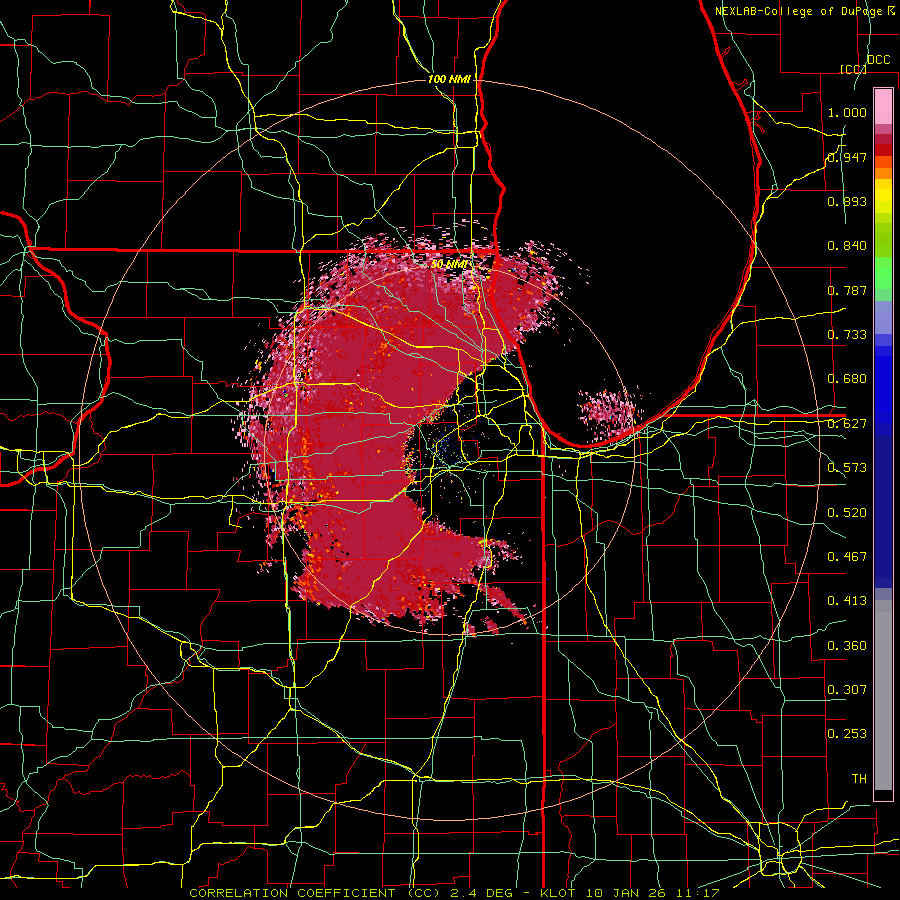
Task: Click the 100 NMI range ring label
Action: pyautogui.click(x=449, y=79)
